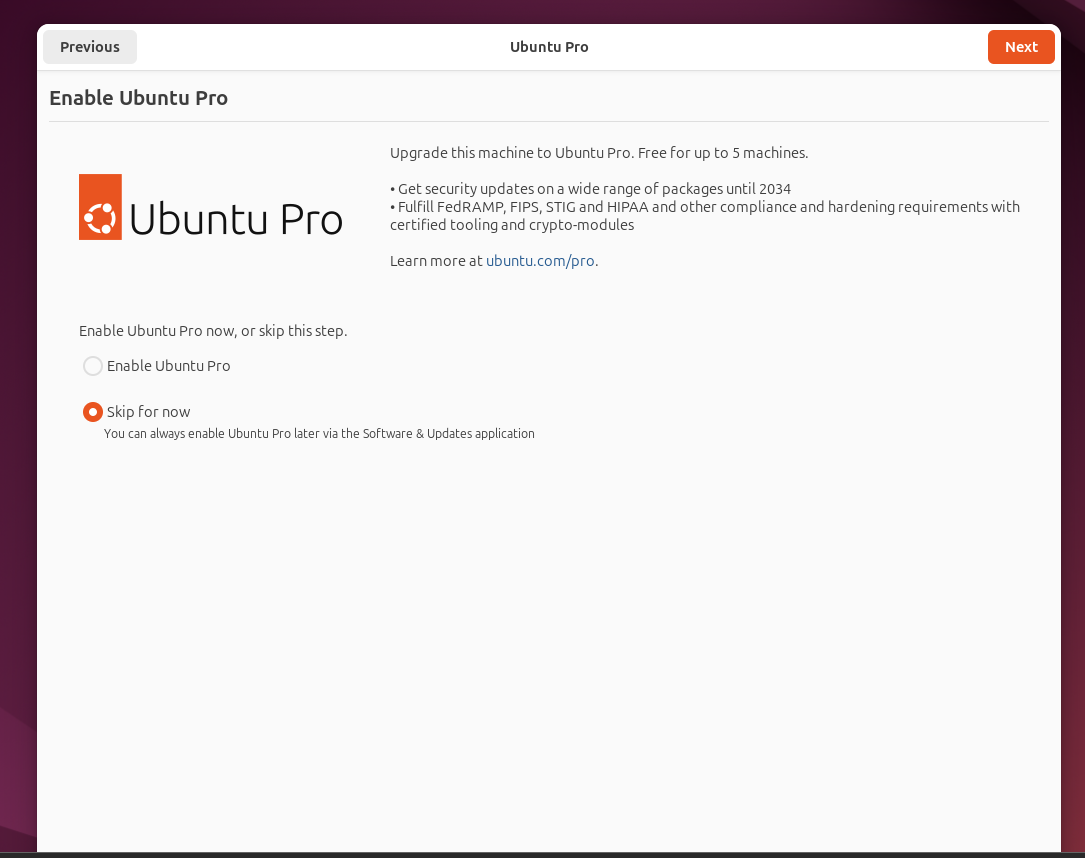Go back with the Previous button

[x=90, y=47]
